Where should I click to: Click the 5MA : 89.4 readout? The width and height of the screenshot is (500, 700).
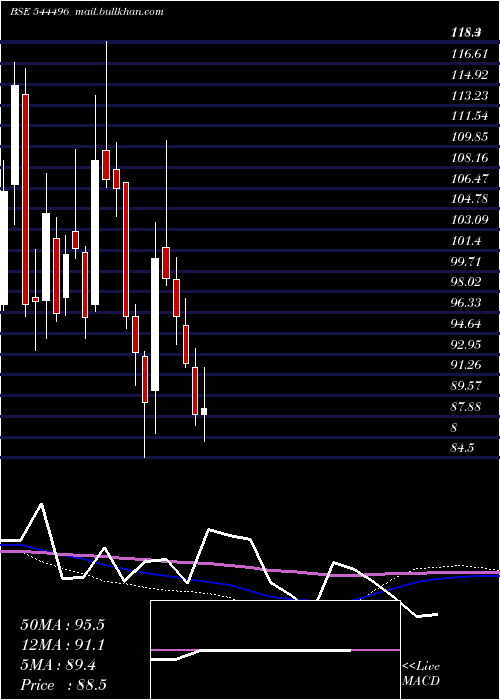58,665
